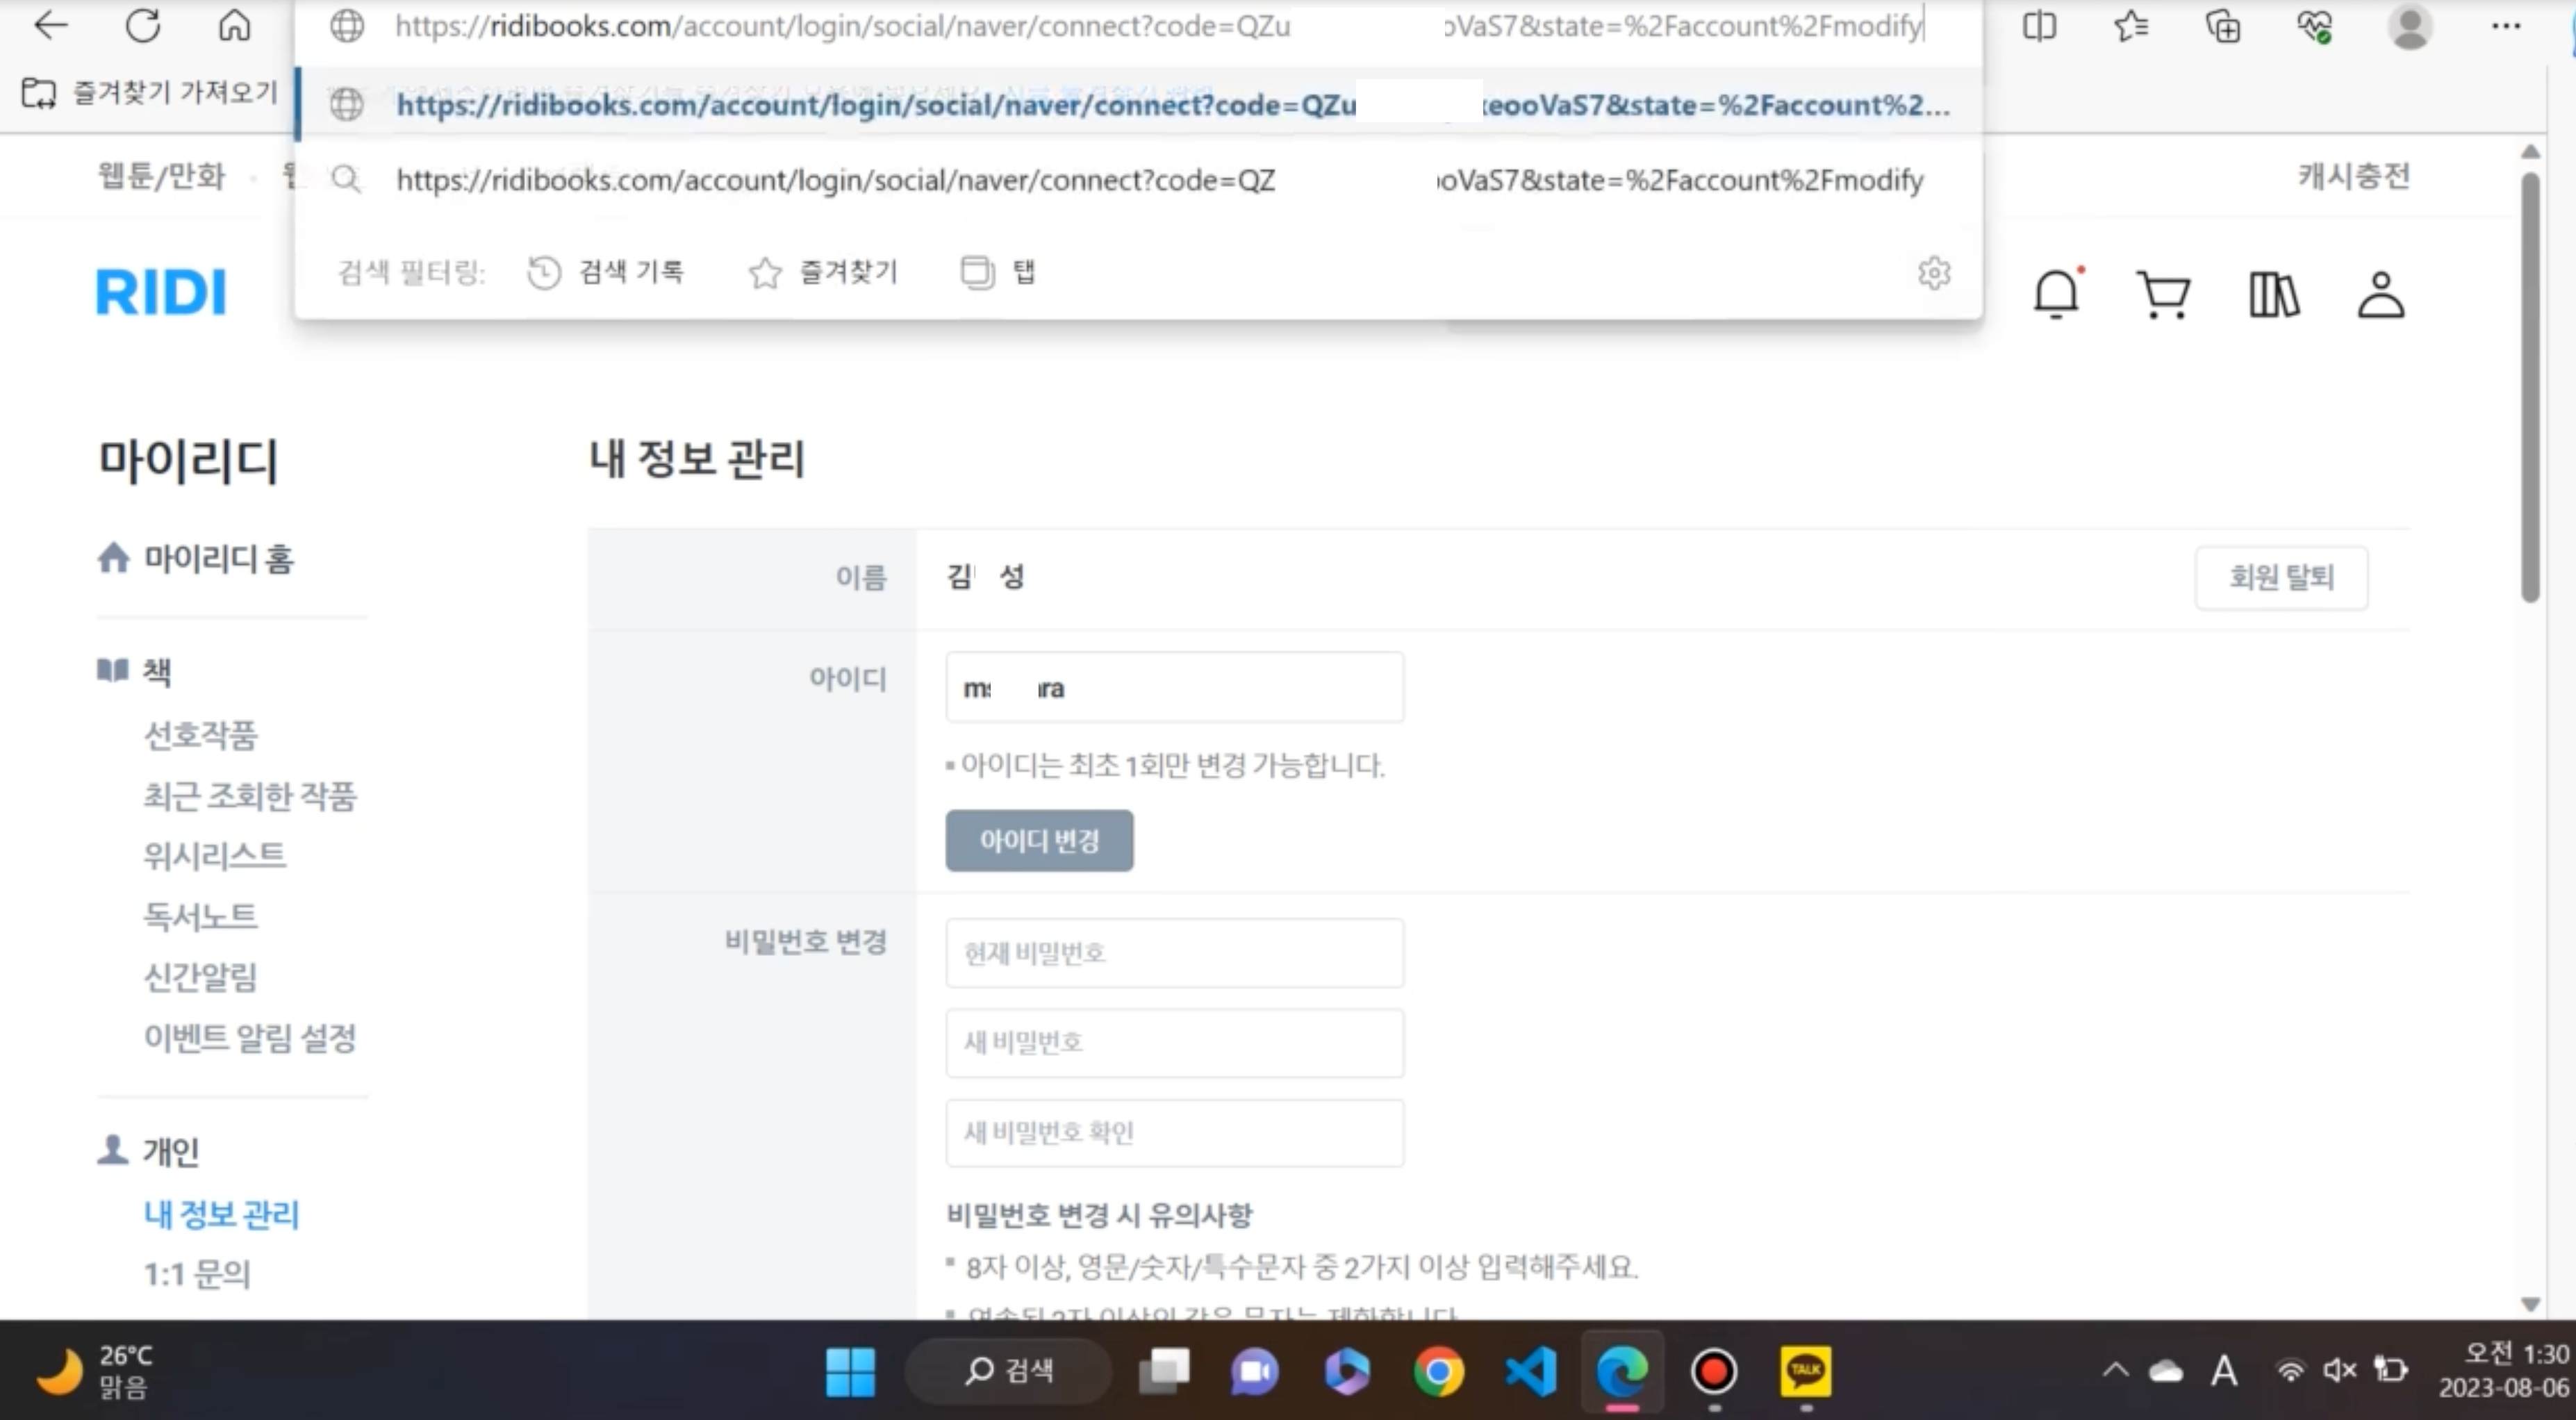Select the highlighted ridibooks URL suggestion
This screenshot has height=1420, width=2576.
click(x=1139, y=104)
